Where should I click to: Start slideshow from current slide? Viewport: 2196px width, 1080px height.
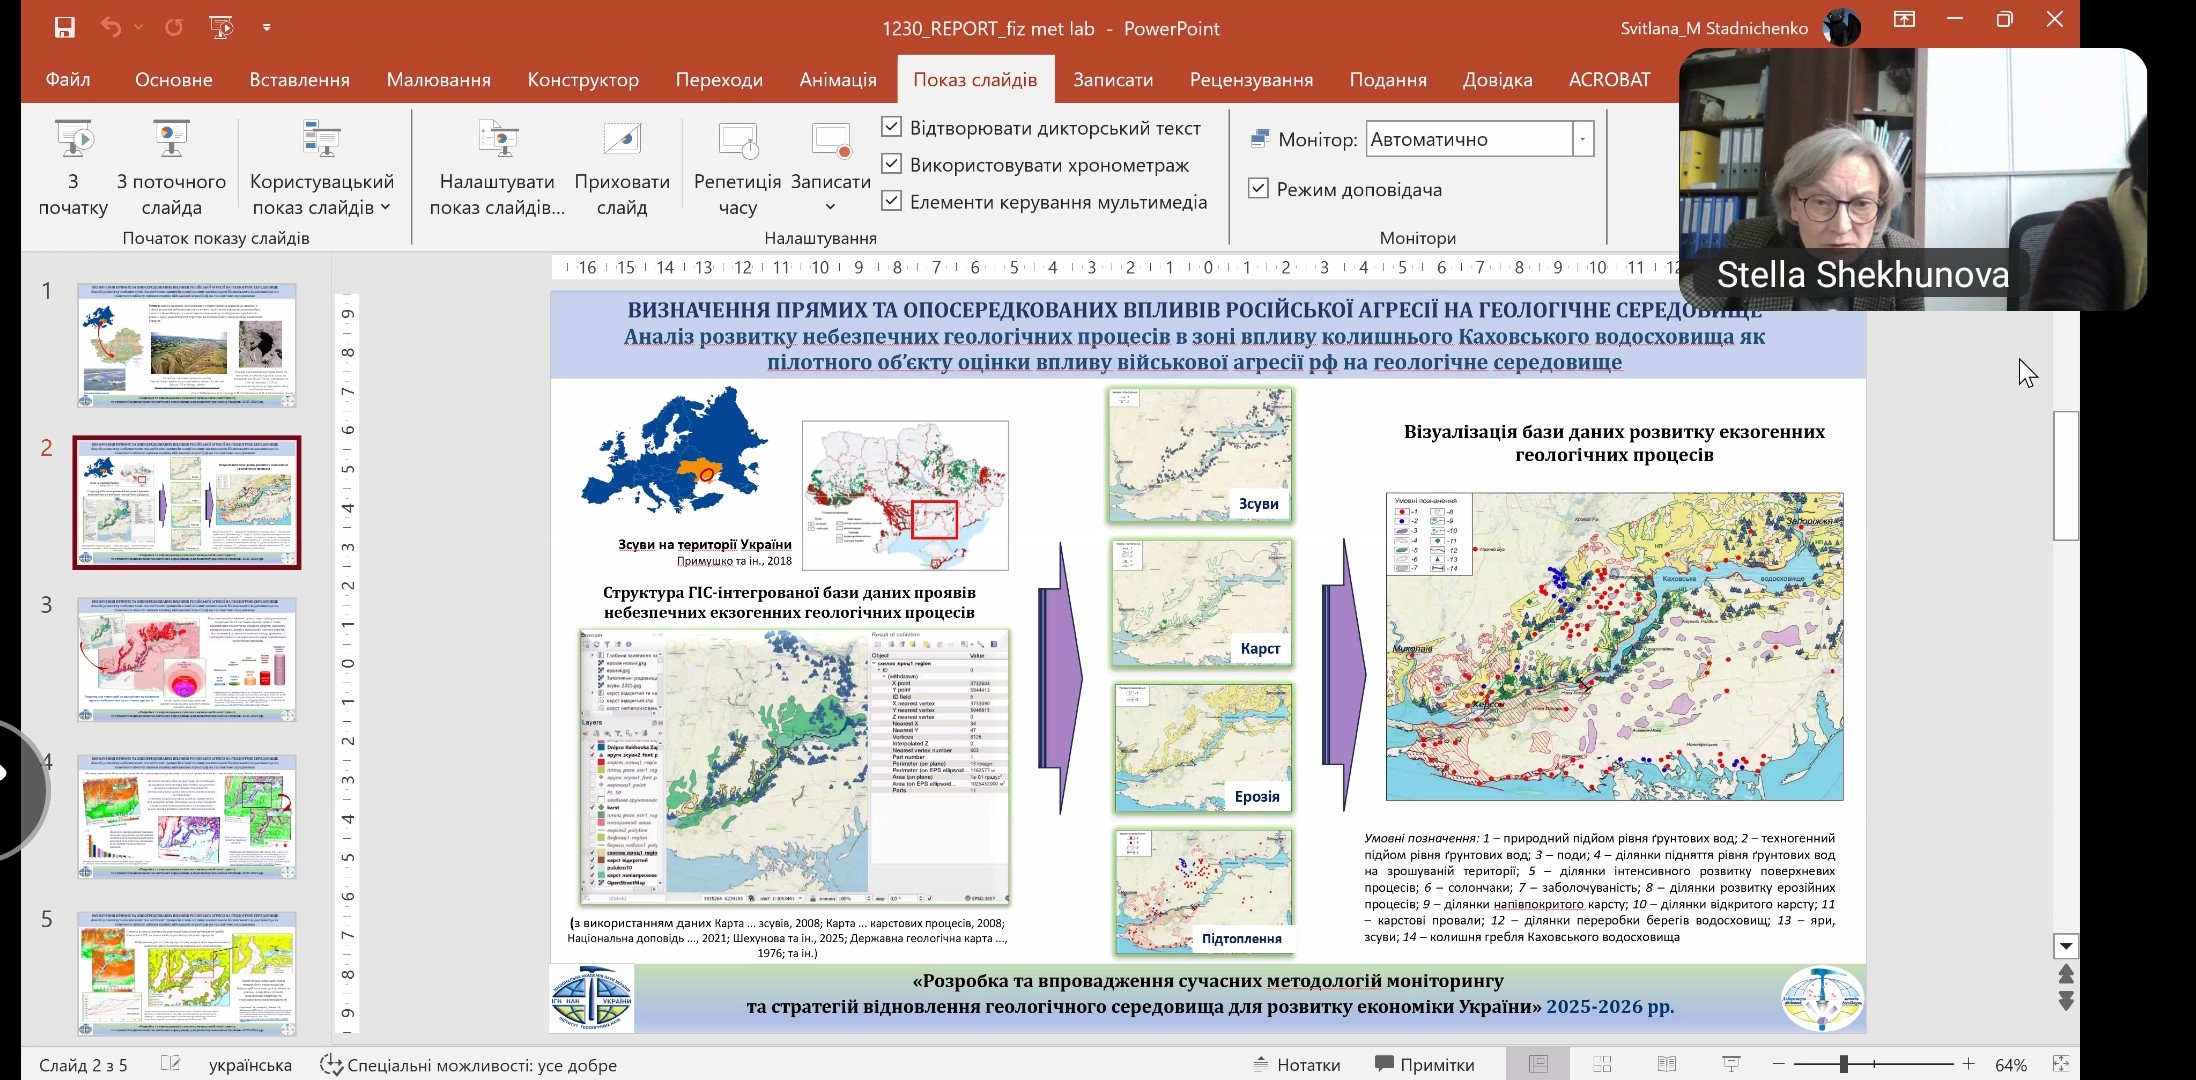coord(171,140)
